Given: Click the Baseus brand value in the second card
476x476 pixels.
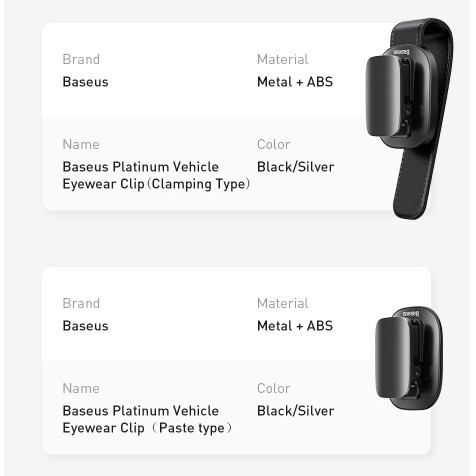Looking at the screenshot, I should click(x=85, y=326).
